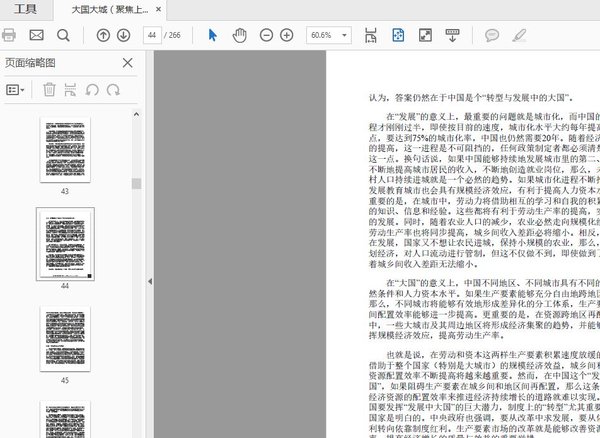Select page 45 thumbnail
The width and height of the screenshot is (600, 438).
point(65,336)
